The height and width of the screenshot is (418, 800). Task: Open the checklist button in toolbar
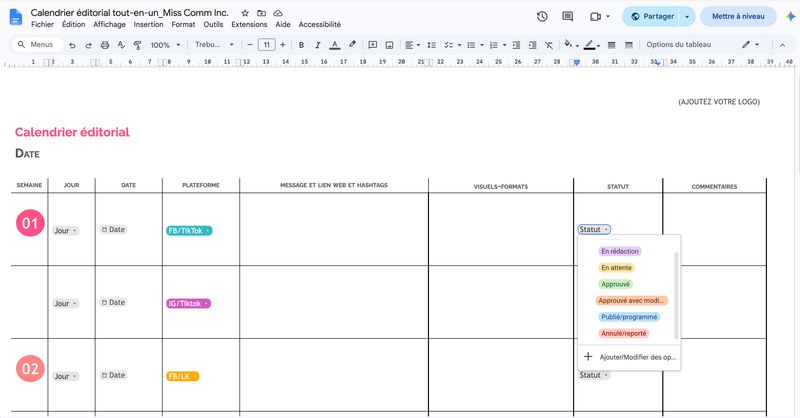(x=452, y=45)
